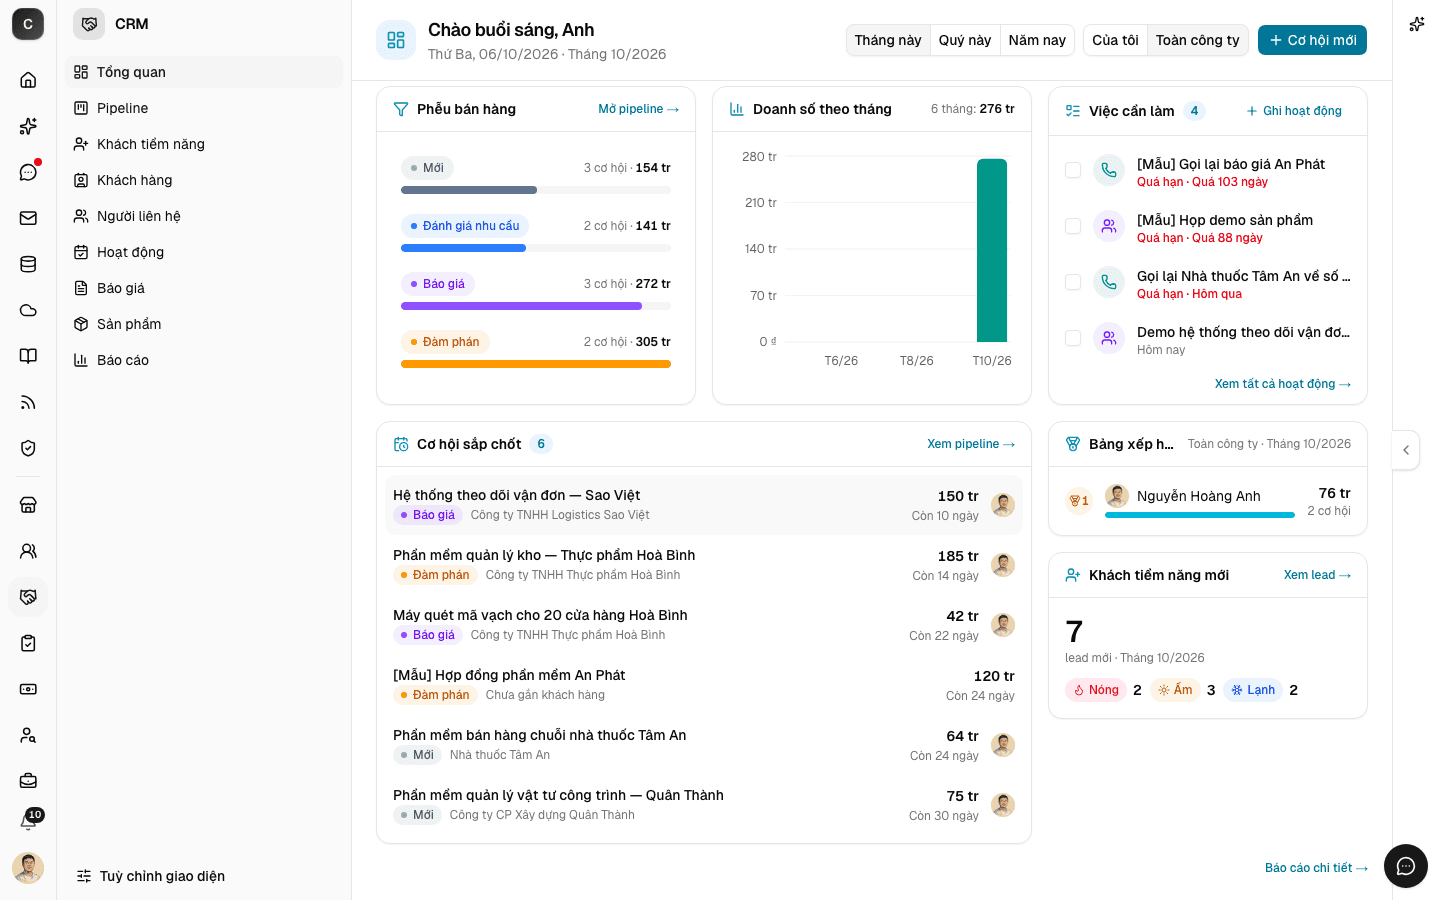This screenshot has width=1440, height=900.
Task: Click Ghi hoạt động link
Action: (1294, 111)
